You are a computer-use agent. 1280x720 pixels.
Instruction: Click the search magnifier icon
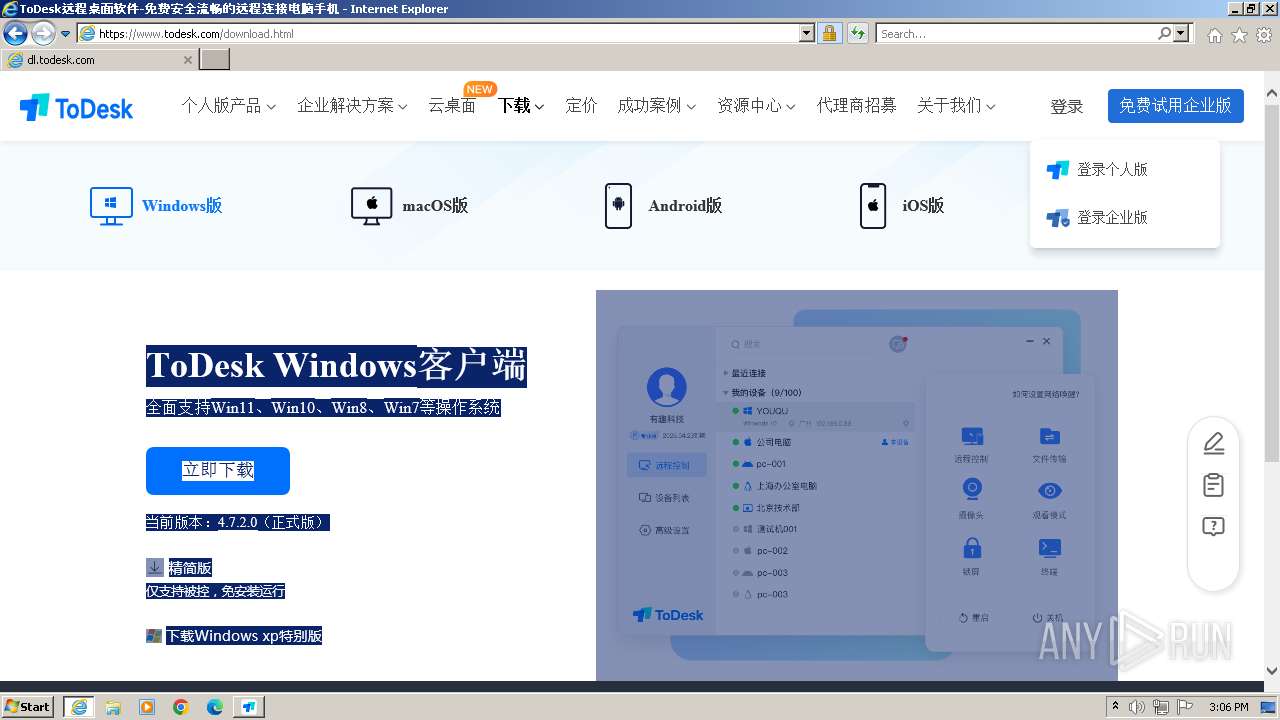coord(1164,33)
